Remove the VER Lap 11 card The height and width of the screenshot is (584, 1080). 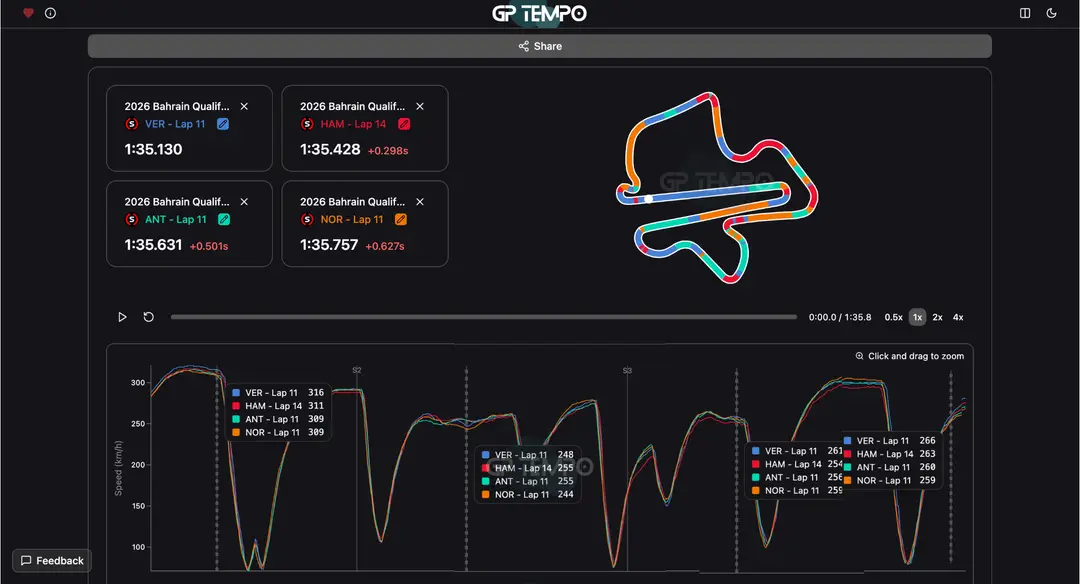pos(244,106)
